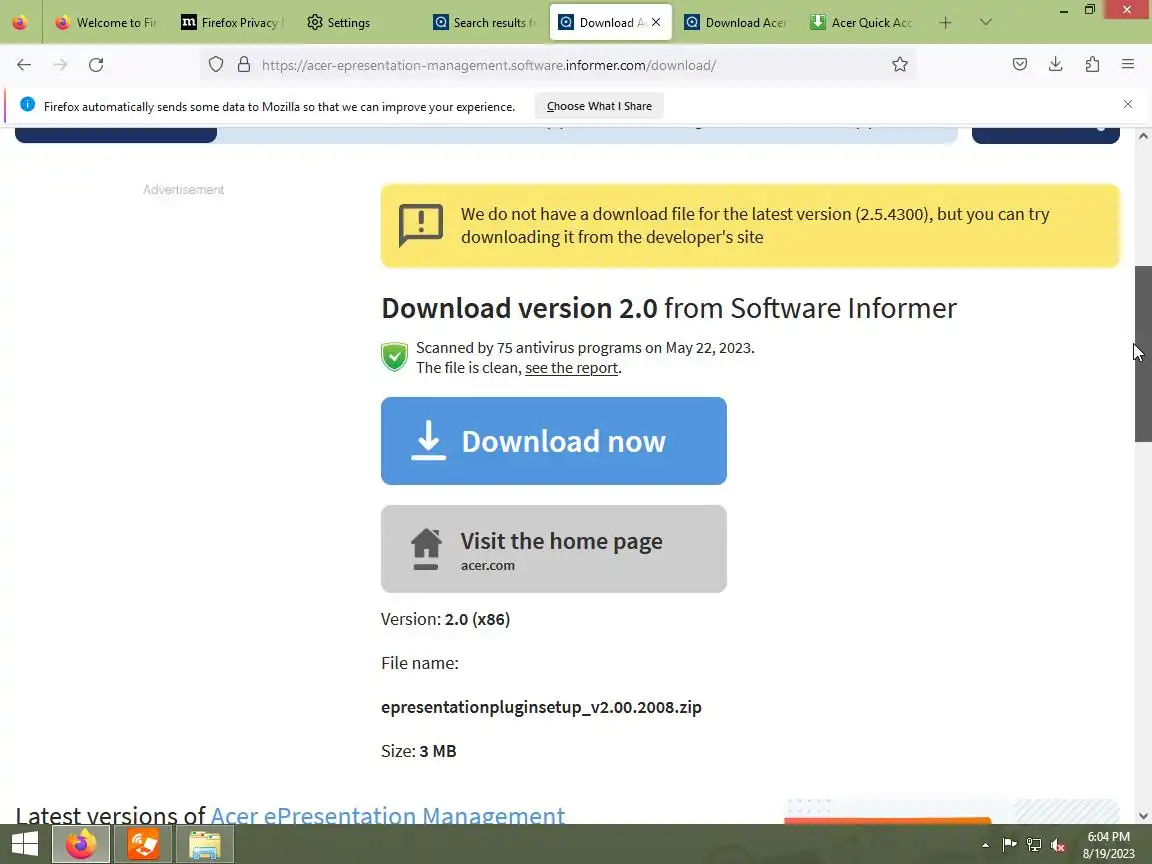
Task: Switch to Welcome to Firefox tab
Action: click(x=106, y=23)
